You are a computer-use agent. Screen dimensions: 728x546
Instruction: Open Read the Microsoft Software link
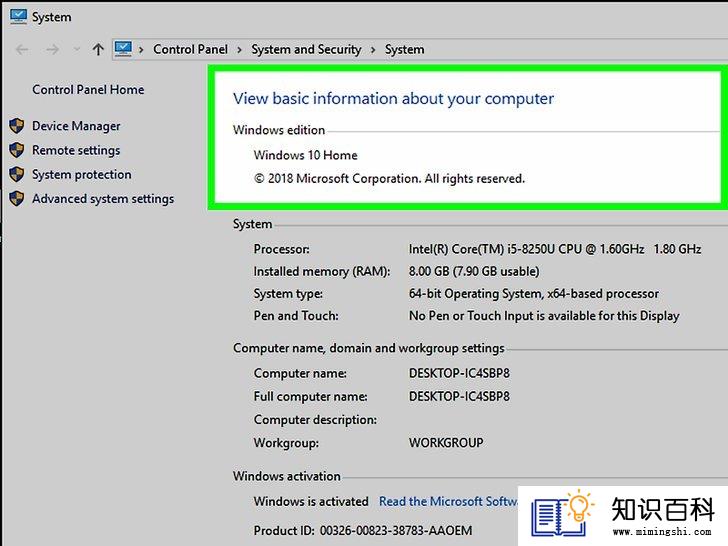coord(448,501)
